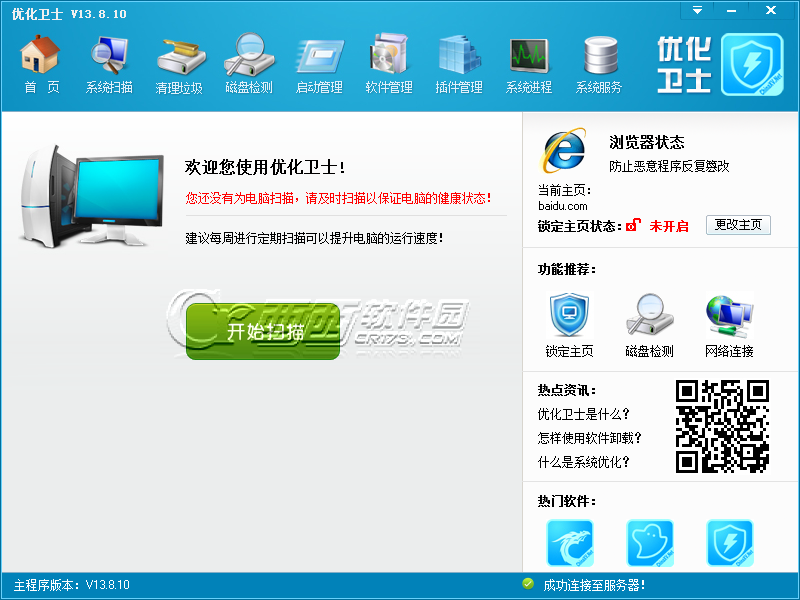Click the 锁定主页状态: label

click(580, 226)
